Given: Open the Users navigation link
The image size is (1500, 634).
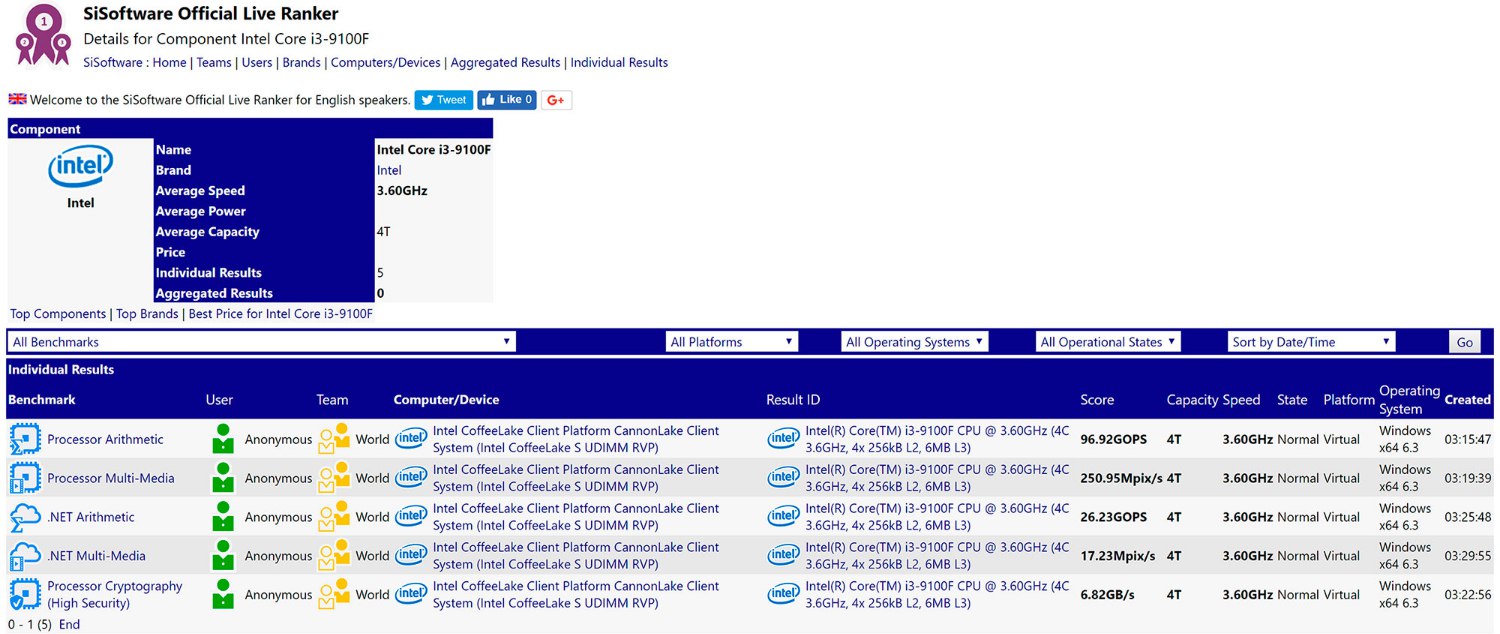Looking at the screenshot, I should [x=257, y=62].
